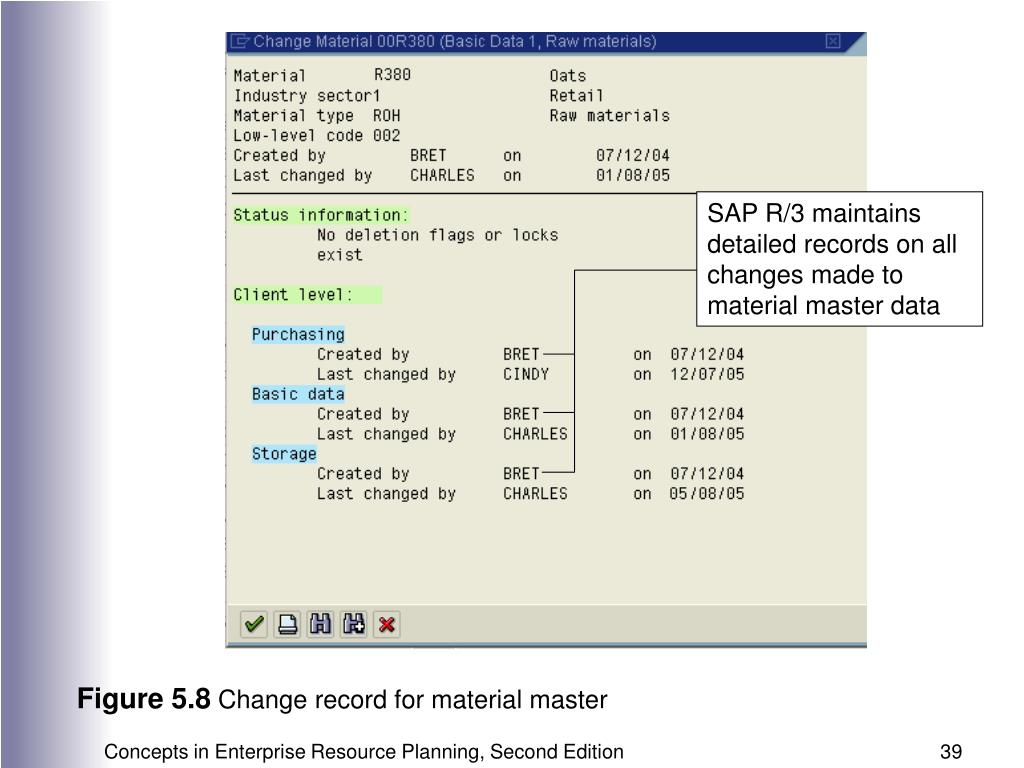Click header 'Last changed by' date 01/08/05

pos(633,176)
